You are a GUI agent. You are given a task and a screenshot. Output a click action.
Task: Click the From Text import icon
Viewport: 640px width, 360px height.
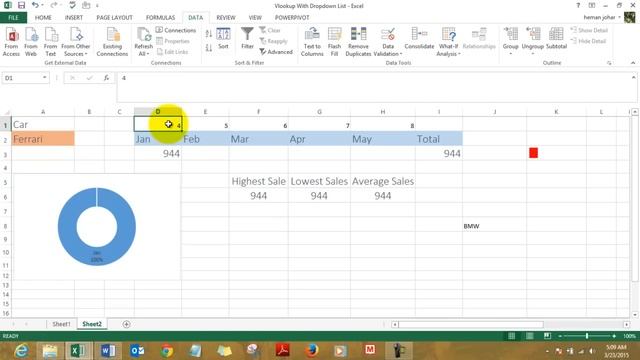coord(51,42)
